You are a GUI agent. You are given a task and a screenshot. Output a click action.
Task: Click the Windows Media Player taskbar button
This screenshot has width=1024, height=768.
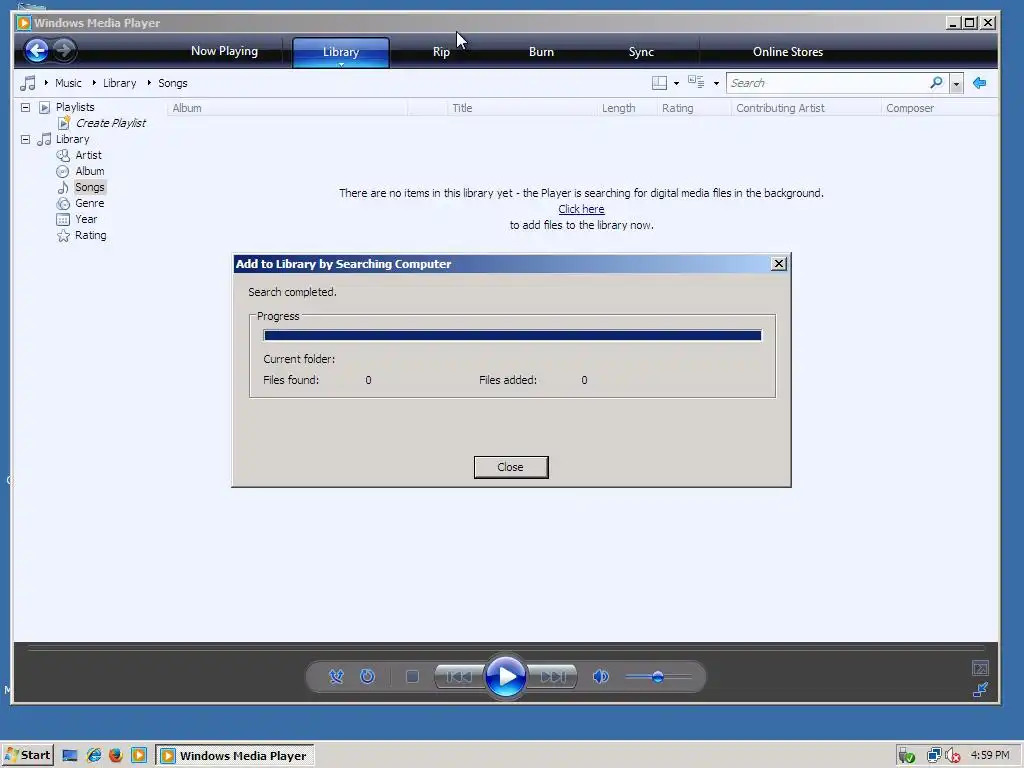pyautogui.click(x=234, y=756)
